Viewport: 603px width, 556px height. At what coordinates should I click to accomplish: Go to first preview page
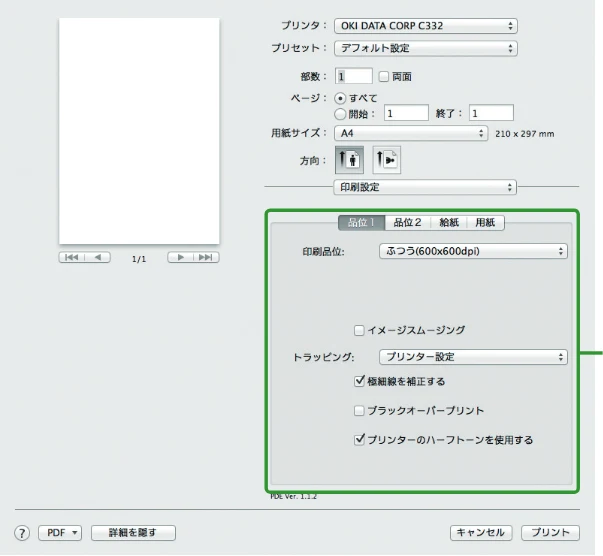(72, 257)
